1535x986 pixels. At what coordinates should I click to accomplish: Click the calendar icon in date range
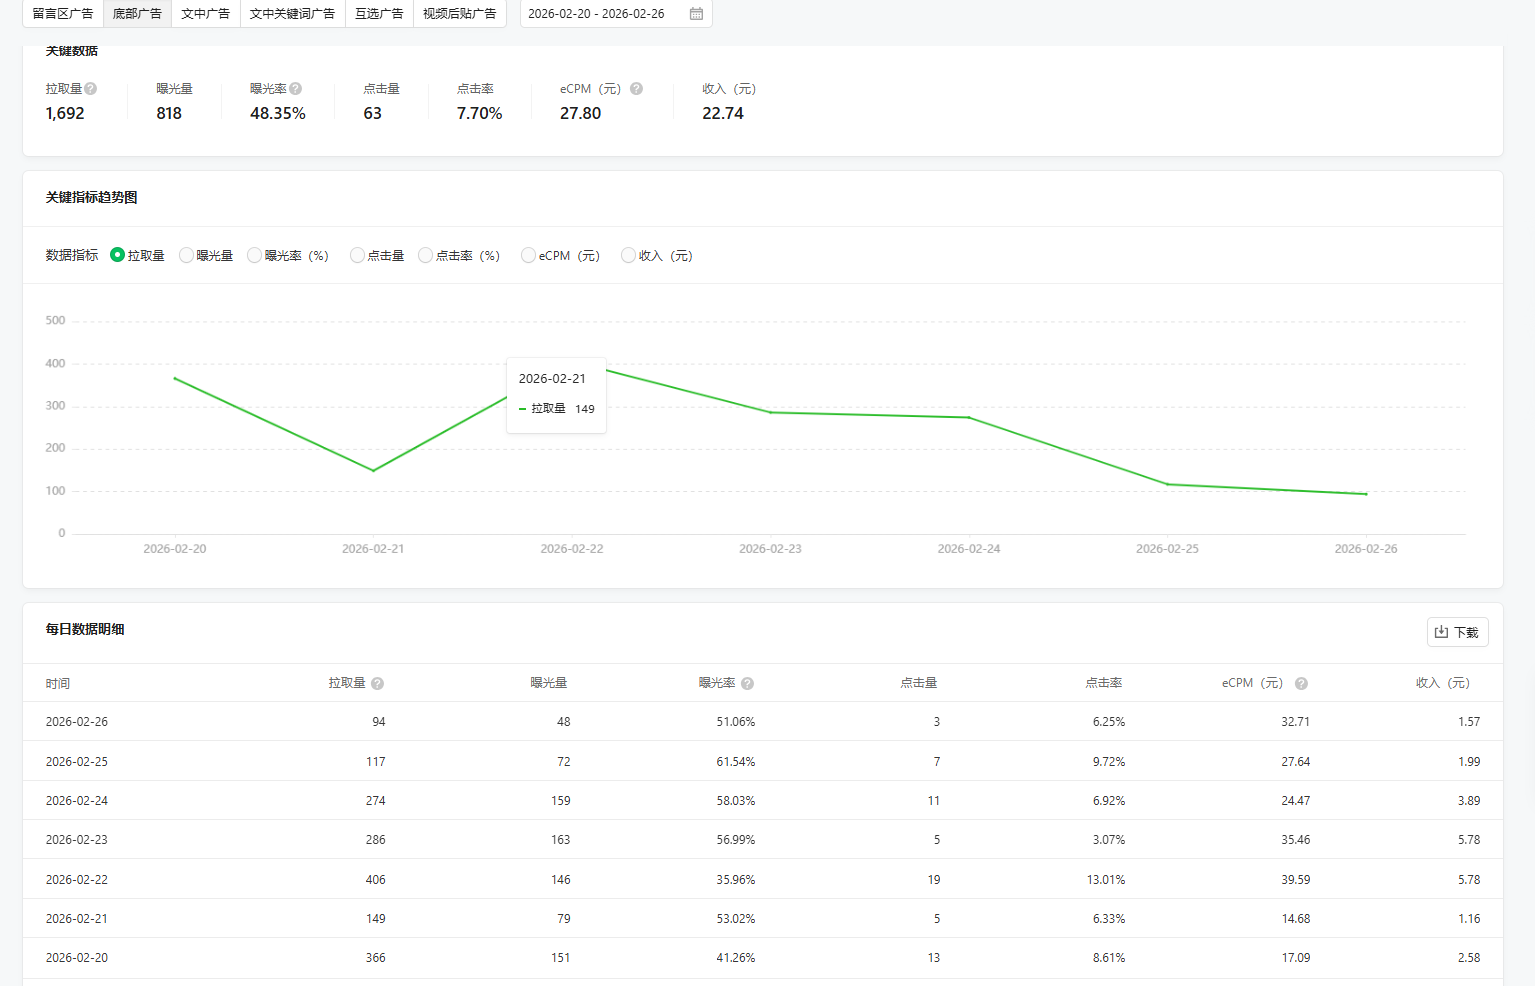pos(696,14)
